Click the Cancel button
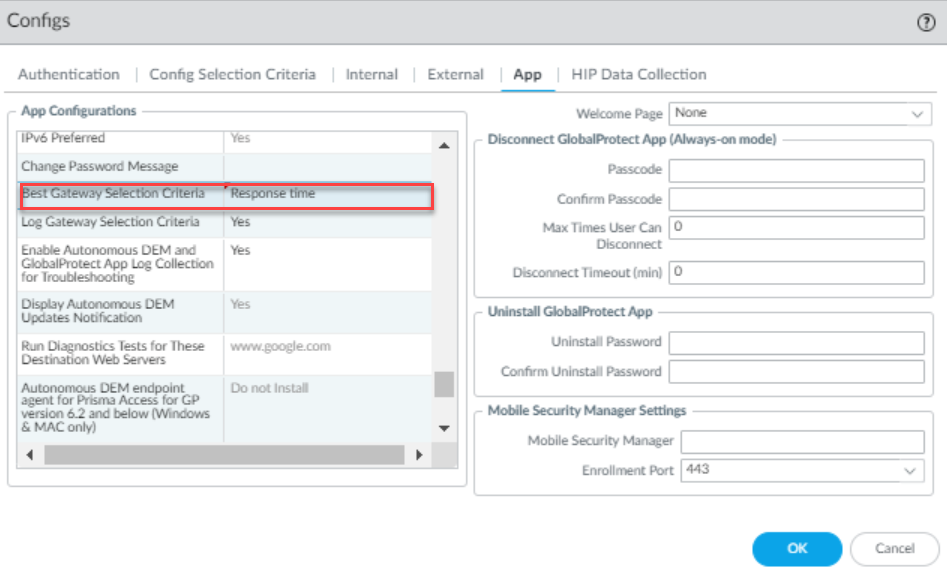This screenshot has height=577, width=947. [x=894, y=549]
